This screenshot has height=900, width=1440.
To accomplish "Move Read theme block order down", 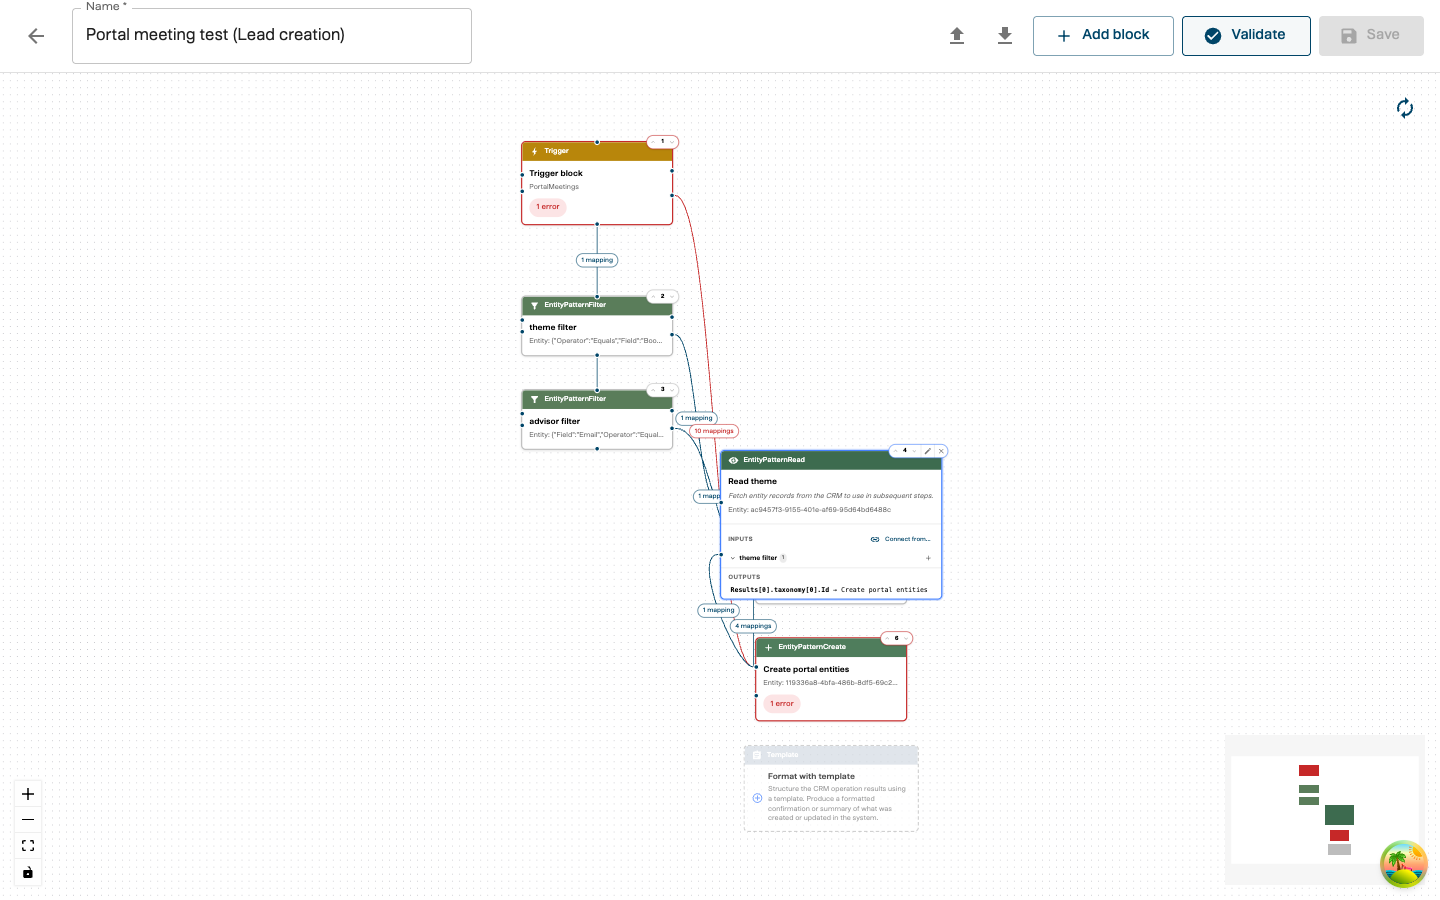I will (914, 451).
